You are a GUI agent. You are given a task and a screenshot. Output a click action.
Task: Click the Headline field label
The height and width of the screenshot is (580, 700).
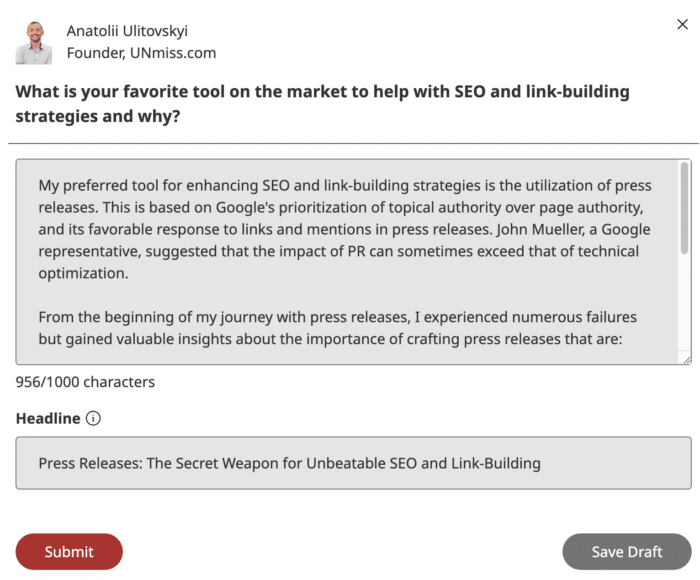point(48,418)
